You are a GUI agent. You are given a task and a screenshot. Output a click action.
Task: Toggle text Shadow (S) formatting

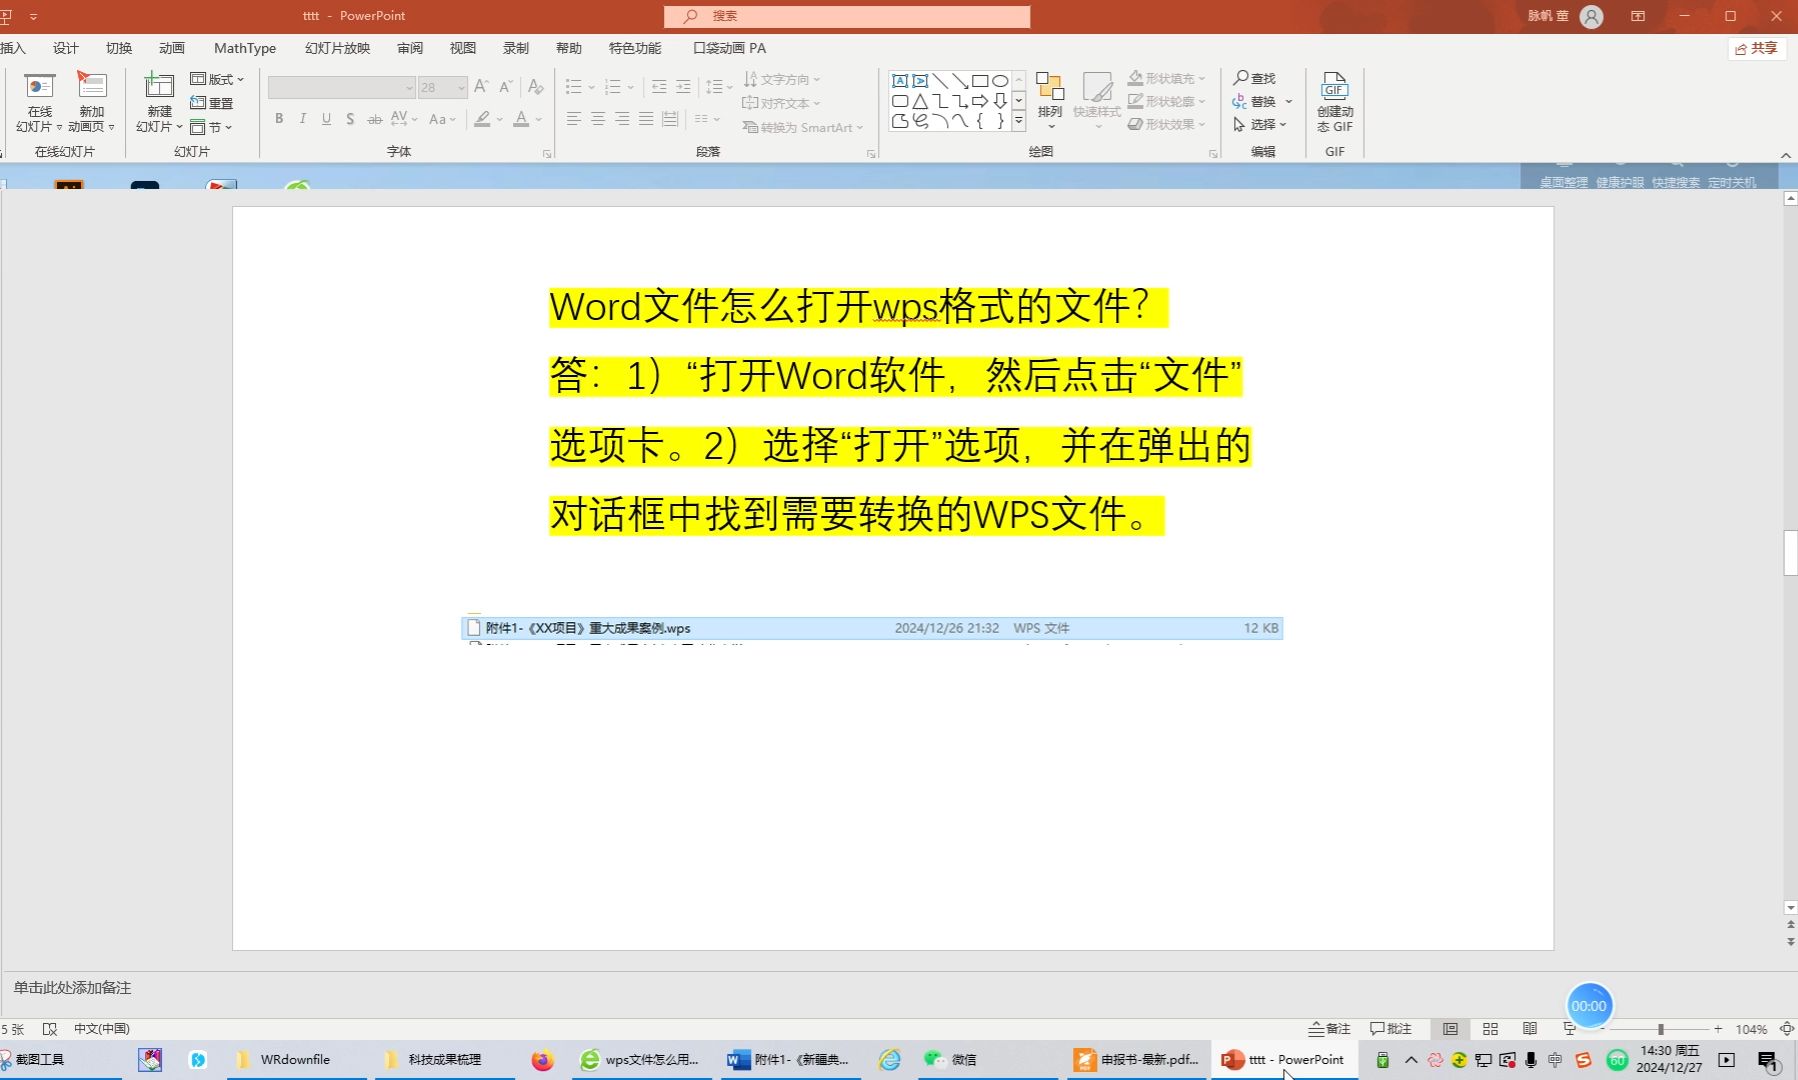pos(350,119)
